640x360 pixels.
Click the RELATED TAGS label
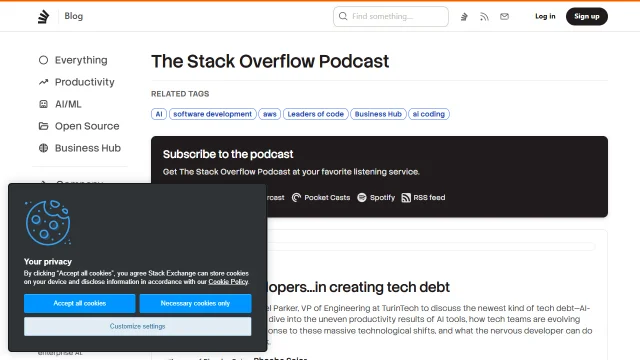coord(180,94)
